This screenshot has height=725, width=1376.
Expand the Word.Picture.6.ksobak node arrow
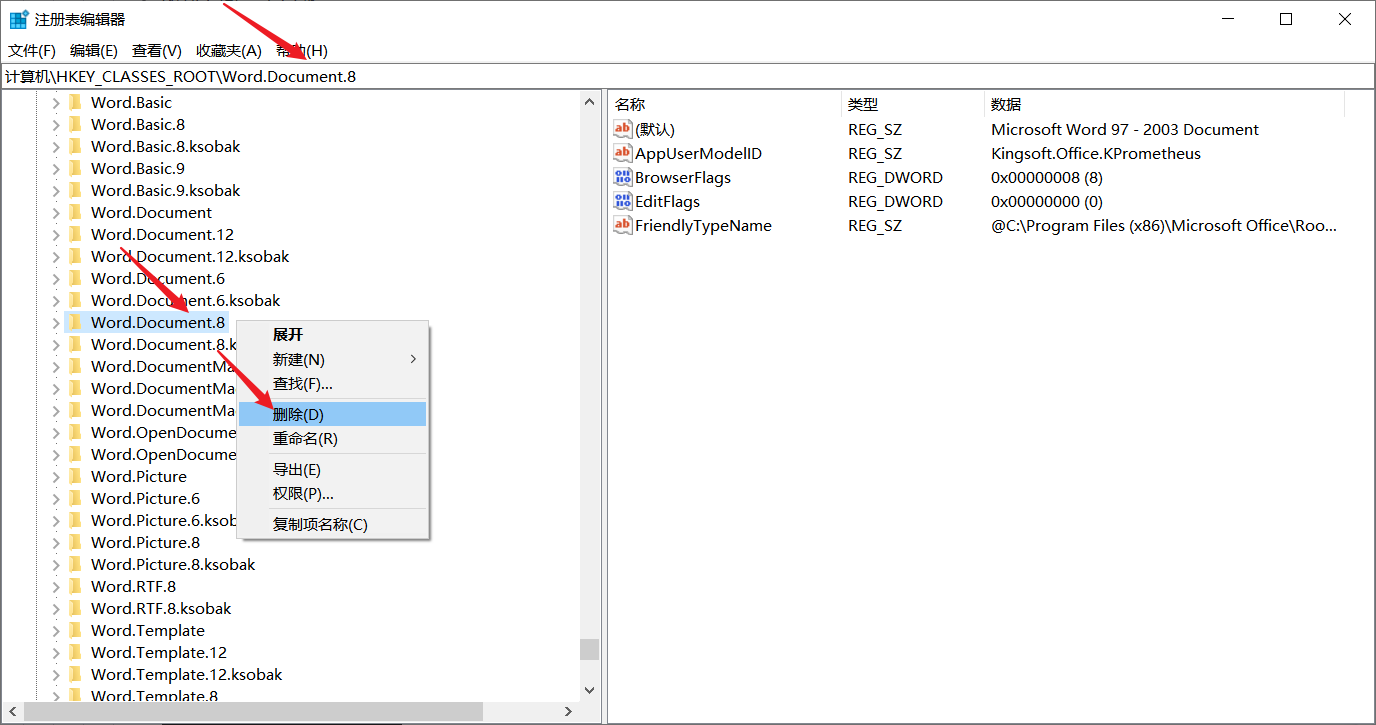tap(56, 520)
